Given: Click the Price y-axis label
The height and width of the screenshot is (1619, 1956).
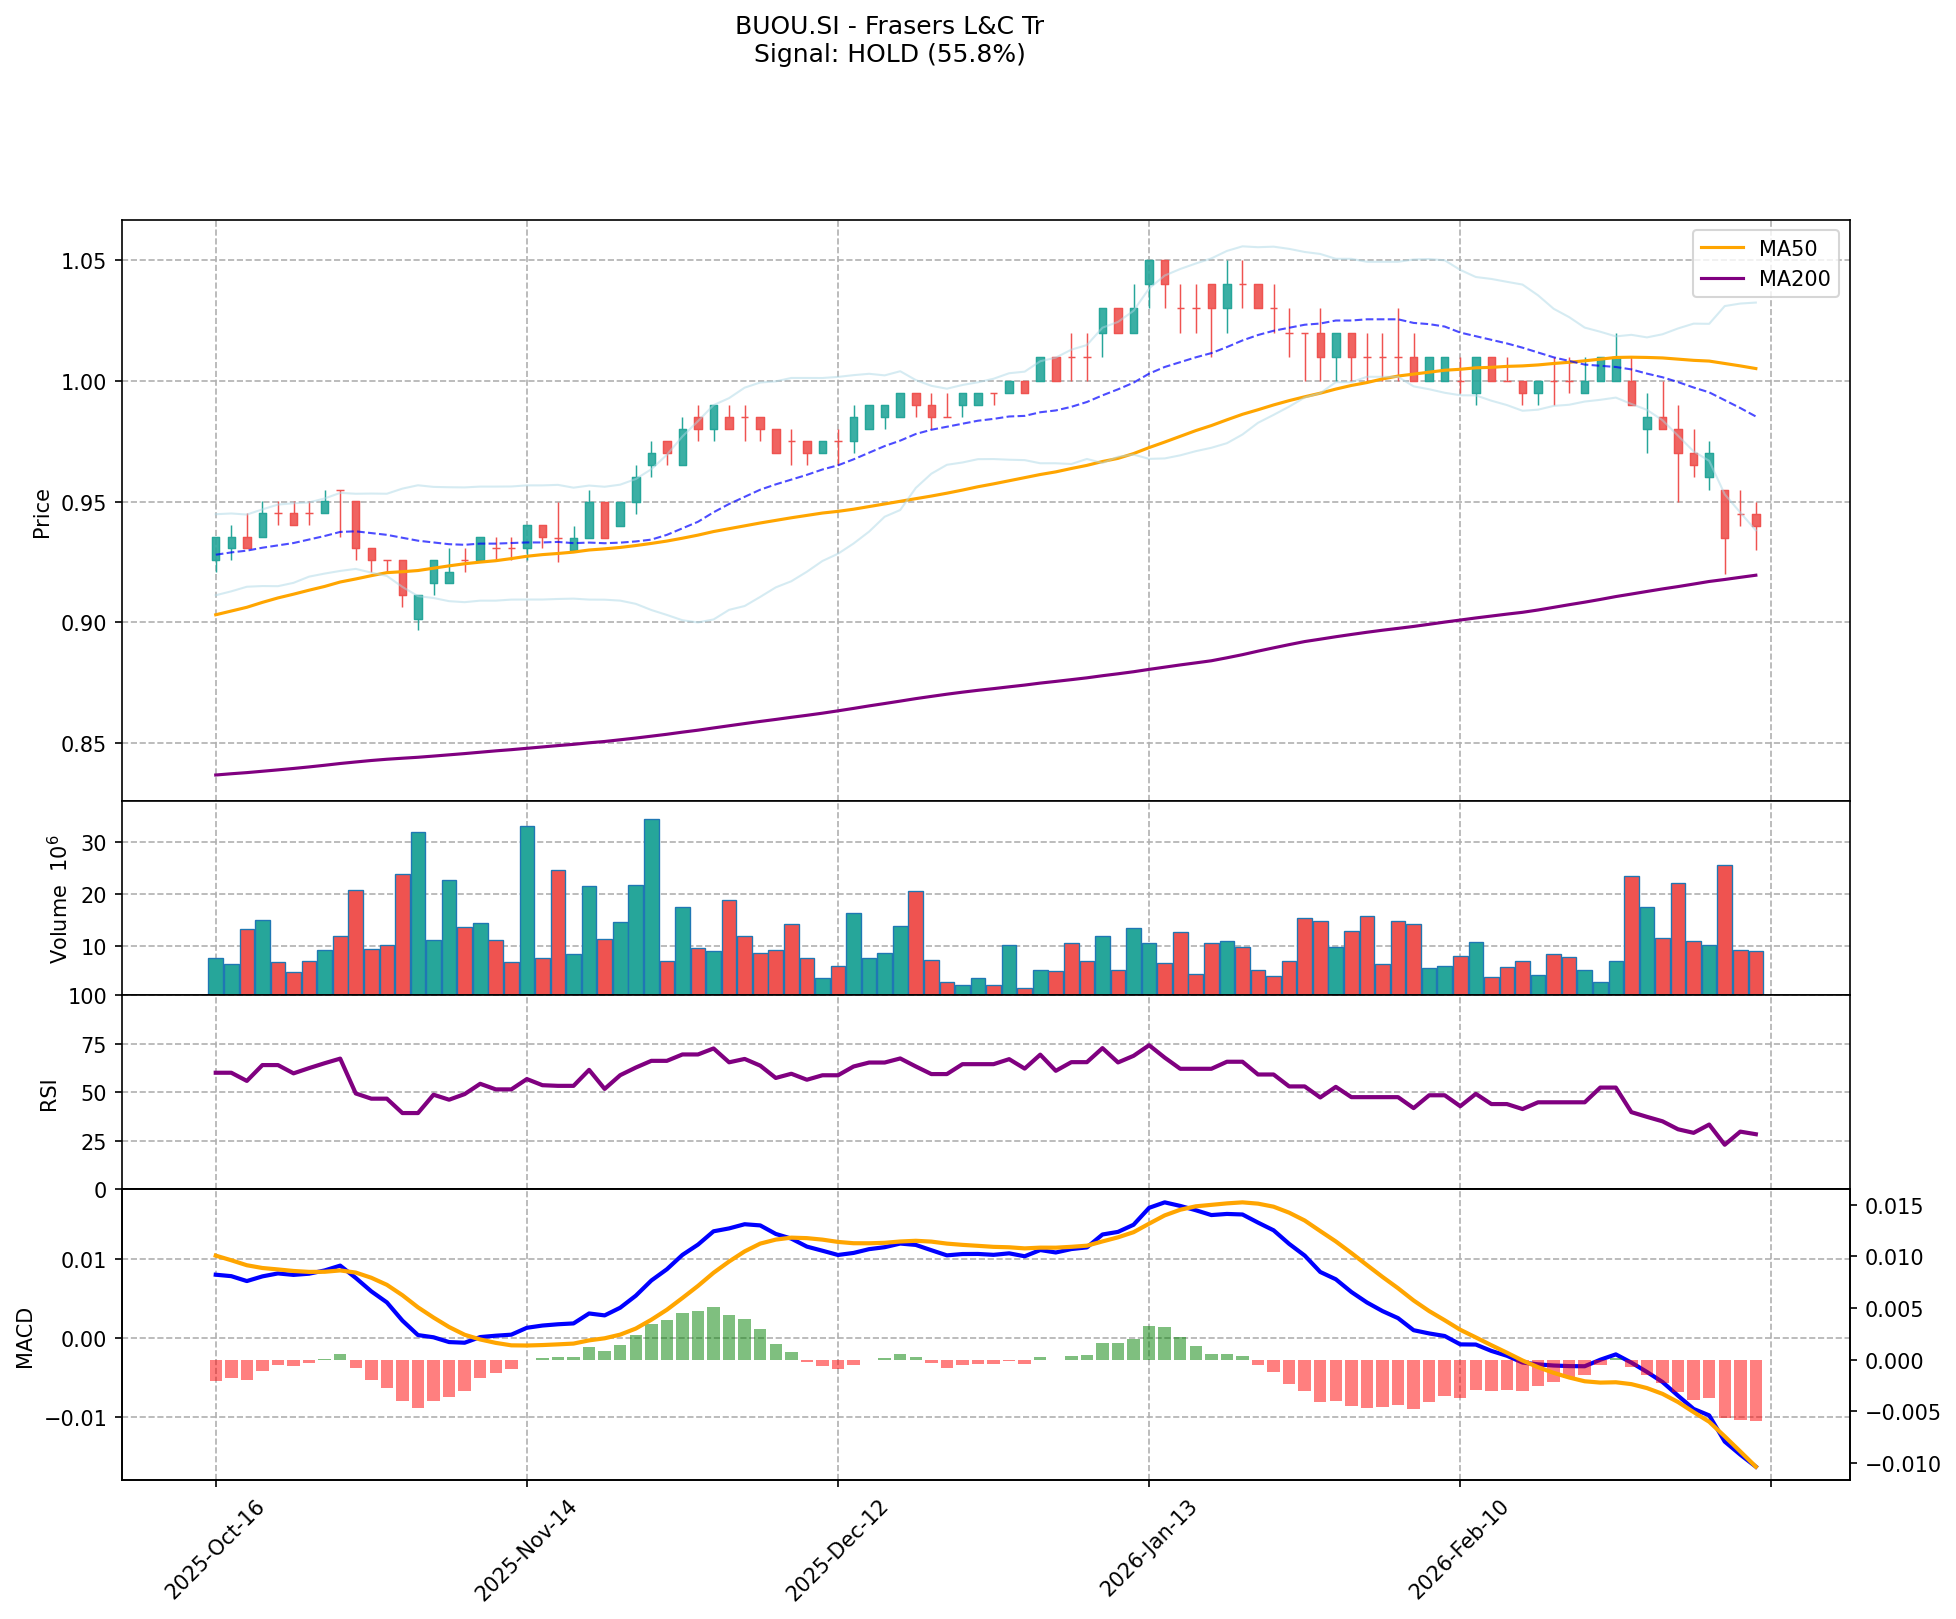Looking at the screenshot, I should pos(42,514).
